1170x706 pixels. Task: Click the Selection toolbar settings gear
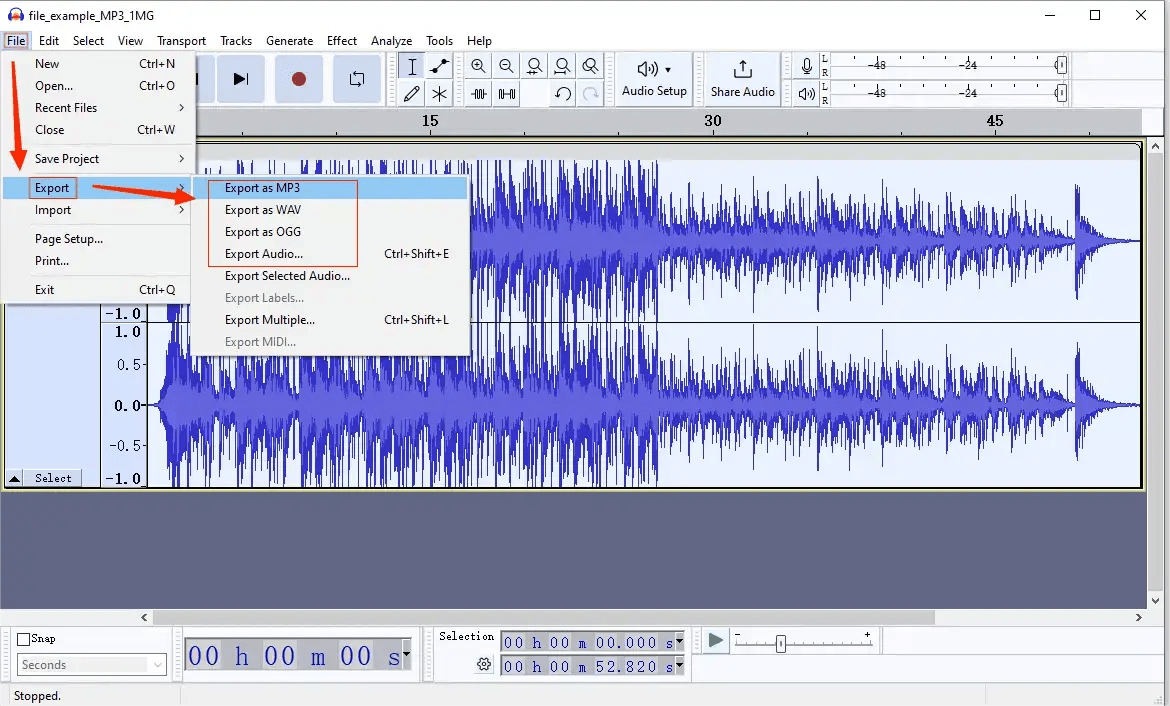(x=485, y=664)
